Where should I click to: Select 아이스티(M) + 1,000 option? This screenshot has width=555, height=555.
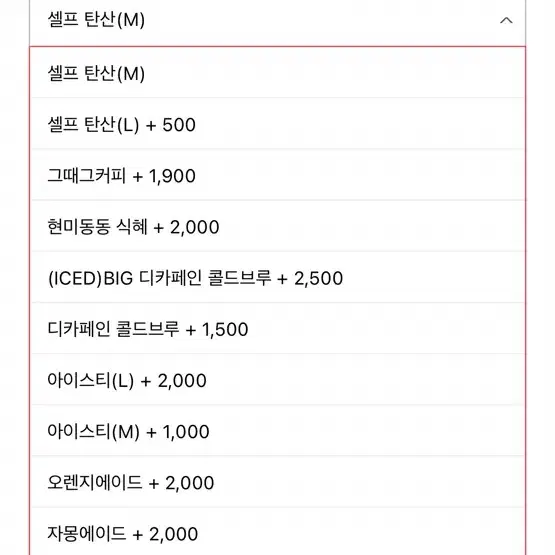[x=278, y=431]
